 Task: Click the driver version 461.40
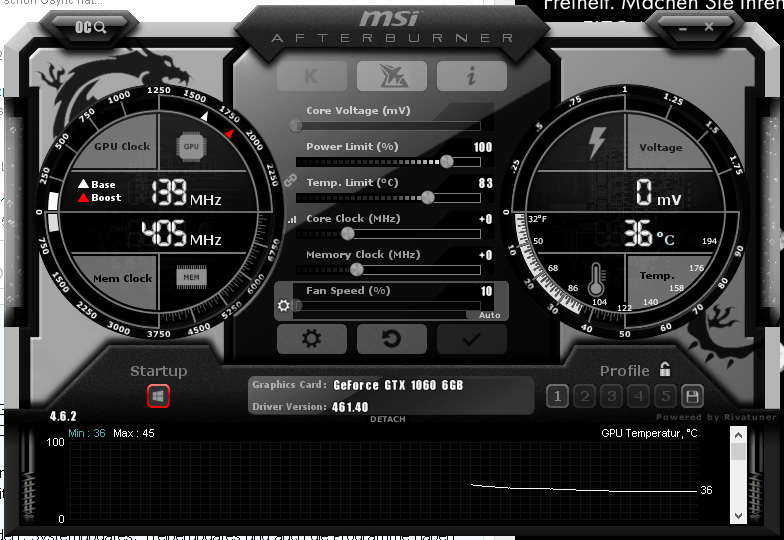(350, 407)
